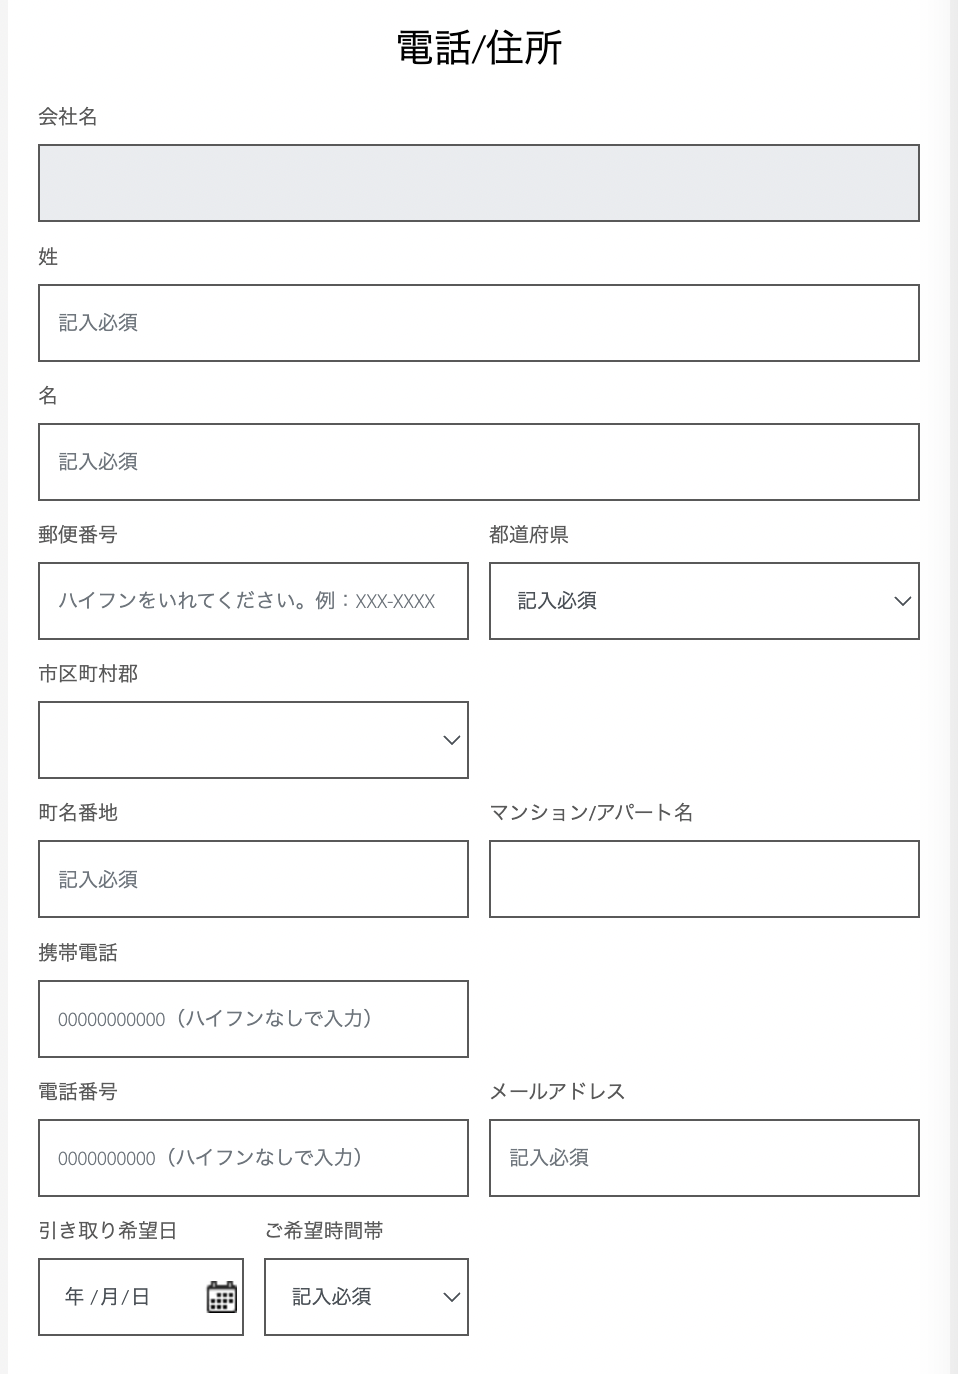The image size is (958, 1374).
Task: Focus the 姓 text field
Action: pyautogui.click(x=478, y=323)
